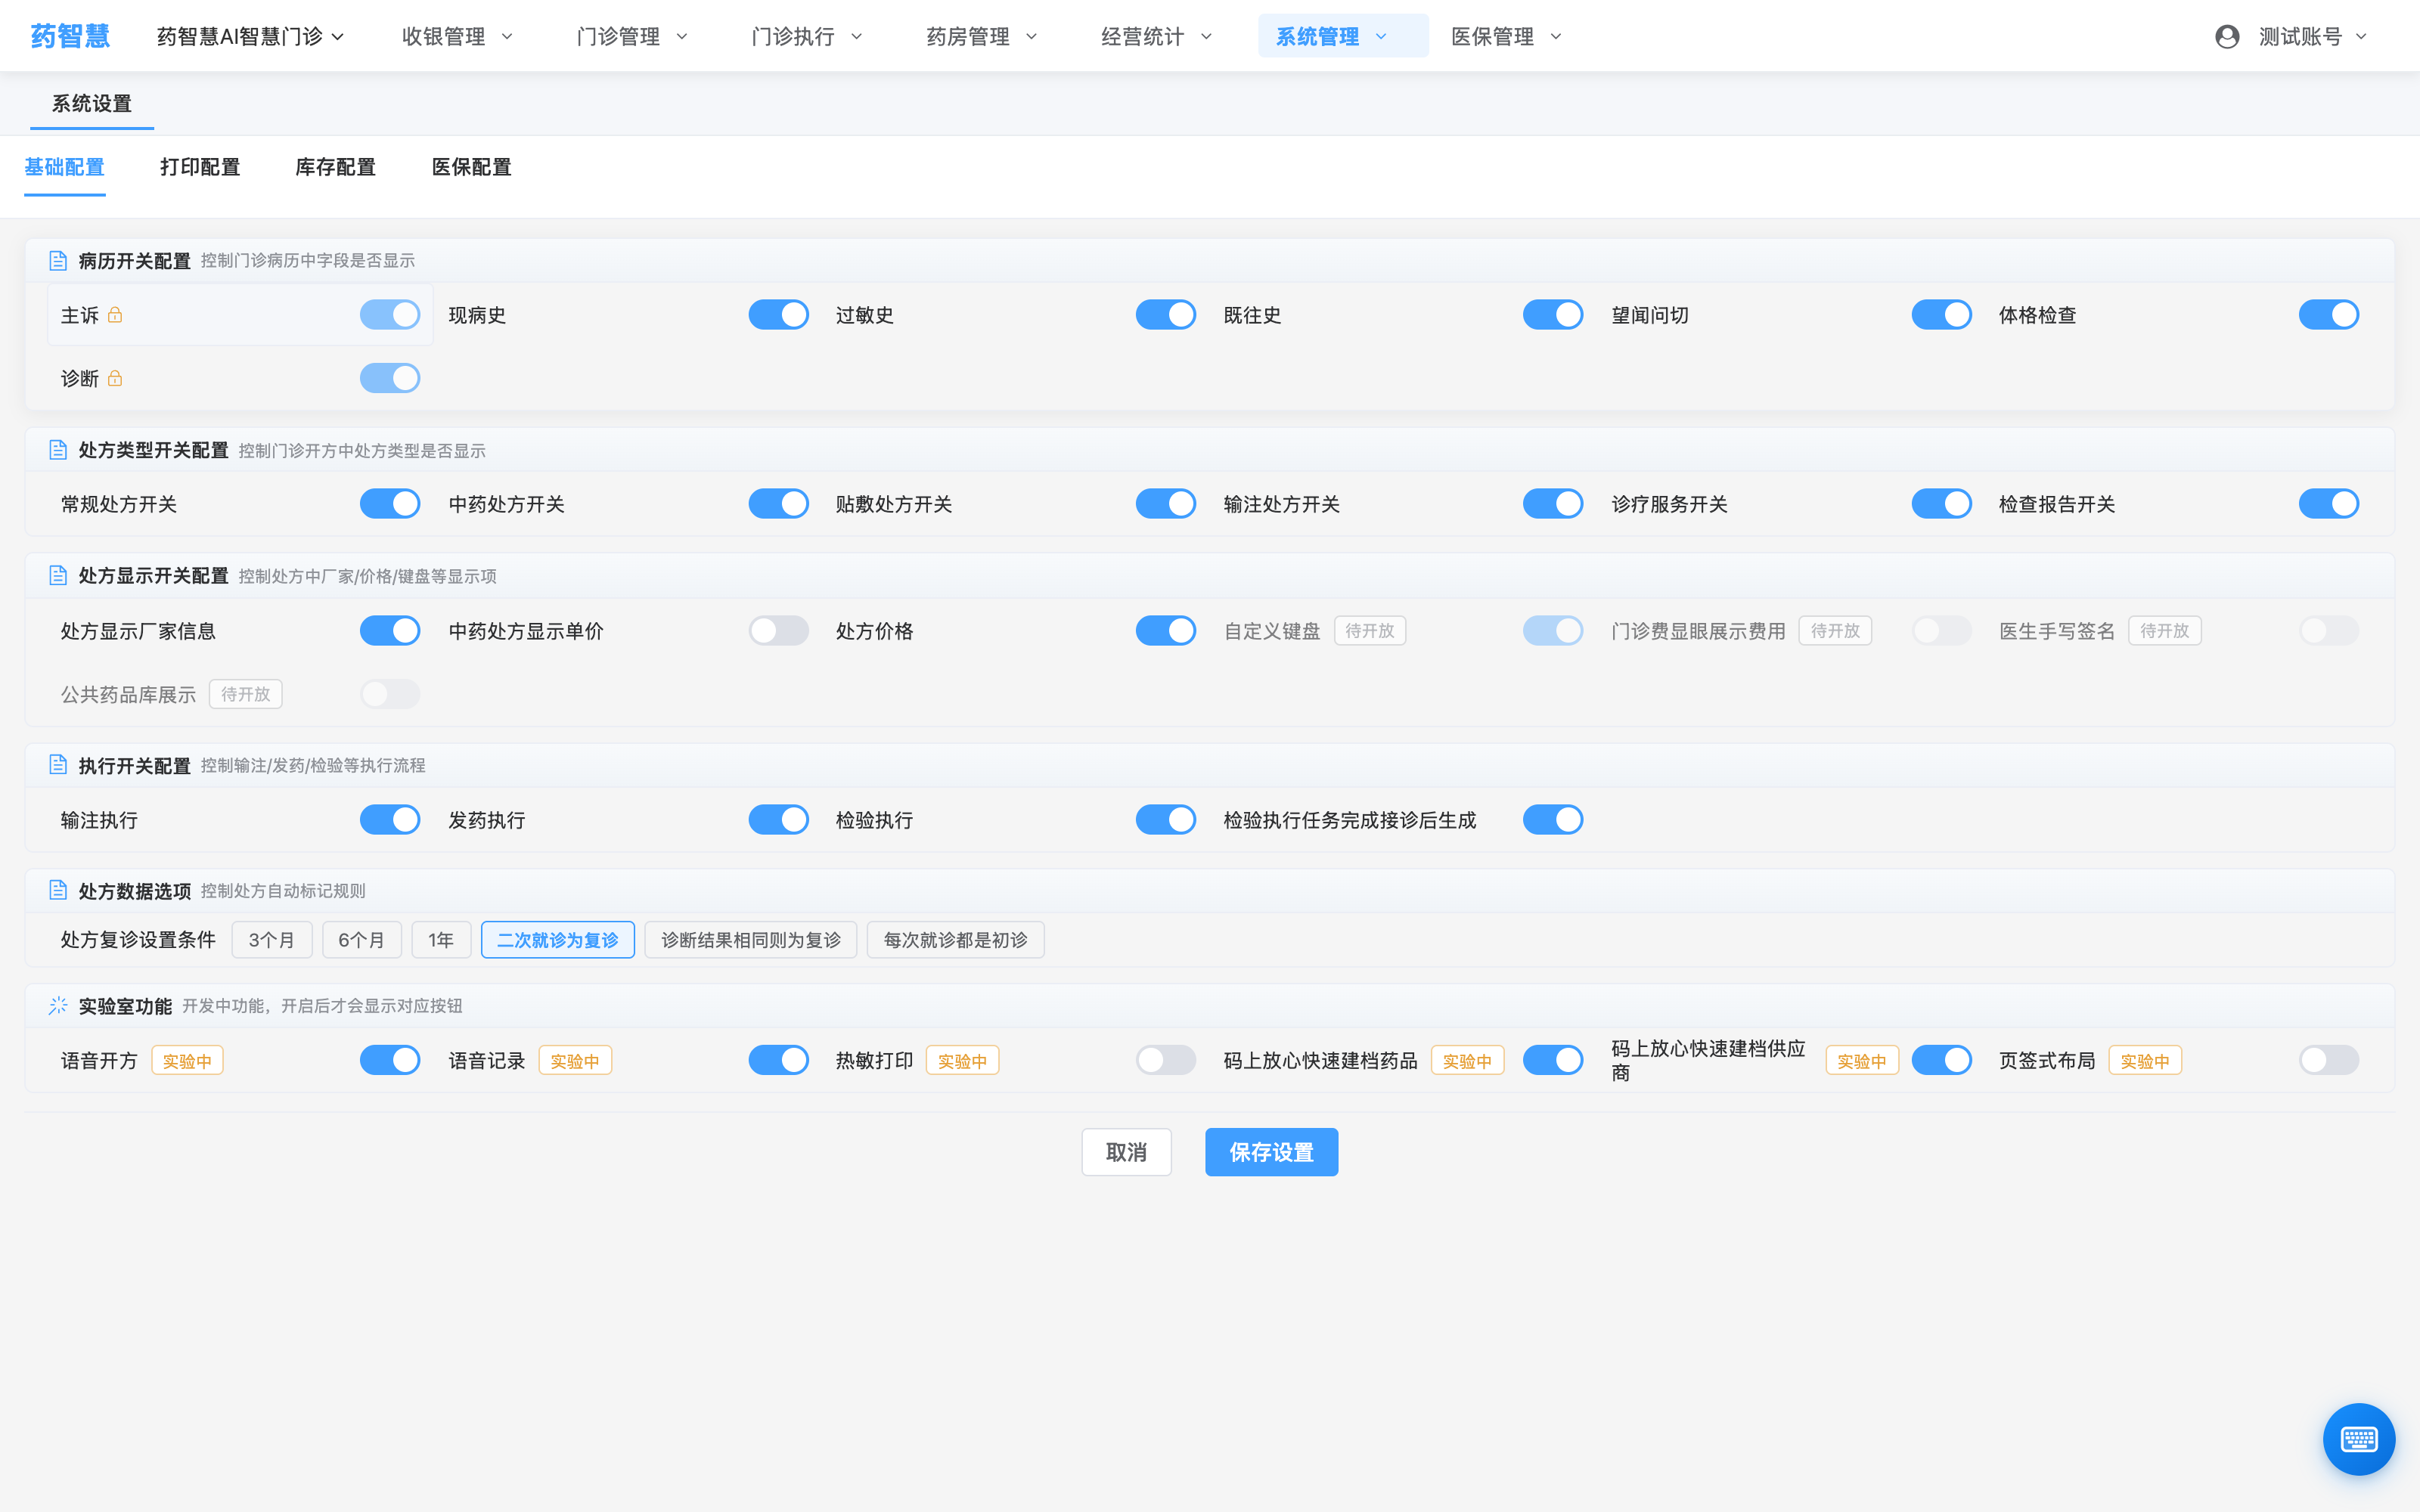This screenshot has height=1512, width=2420.
Task: Enable the 中药处方显示单价 switch
Action: [x=778, y=631]
